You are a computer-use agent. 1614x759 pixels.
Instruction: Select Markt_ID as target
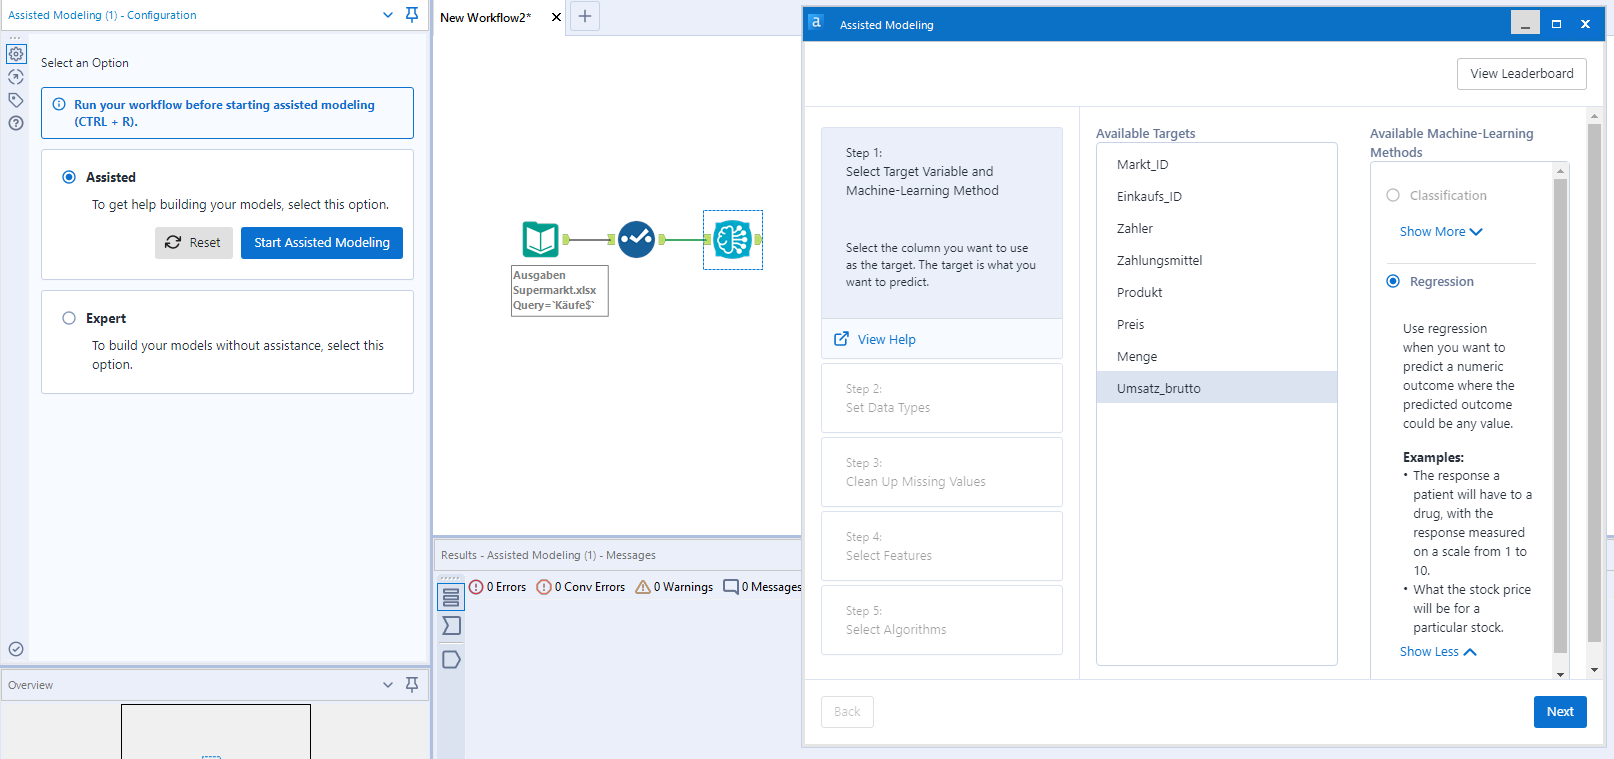tap(1217, 165)
